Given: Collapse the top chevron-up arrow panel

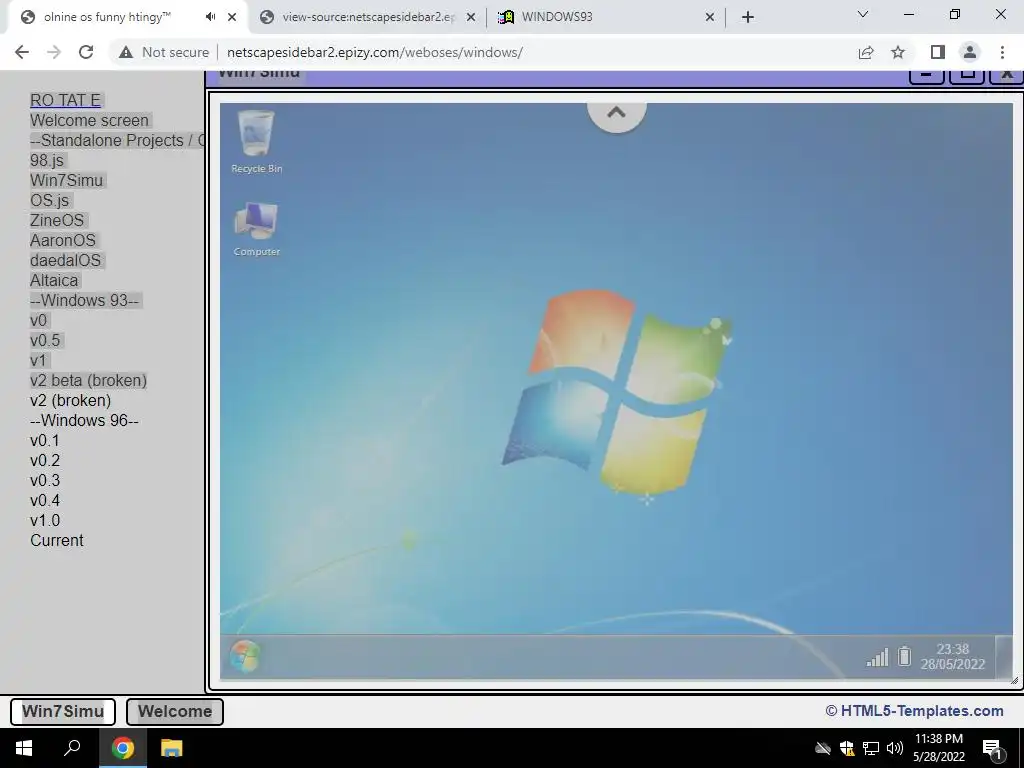Looking at the screenshot, I should click(x=616, y=113).
